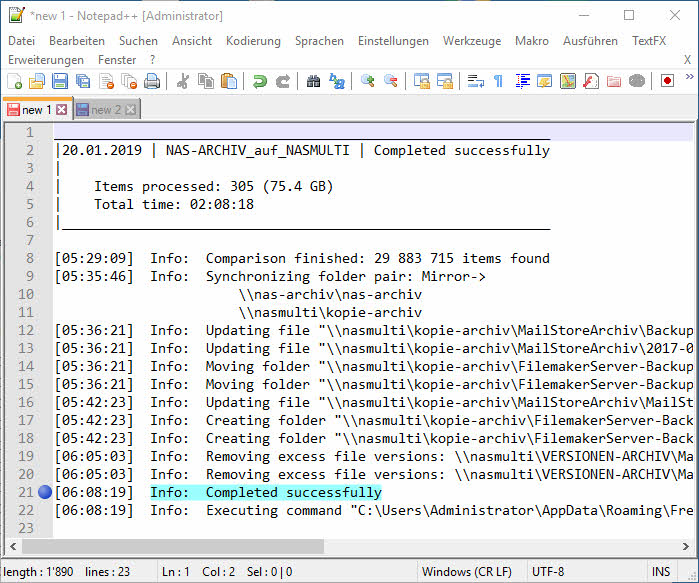The width and height of the screenshot is (699, 583).
Task: Toggle synchronized horizontal scrolling icon
Action: point(445,81)
